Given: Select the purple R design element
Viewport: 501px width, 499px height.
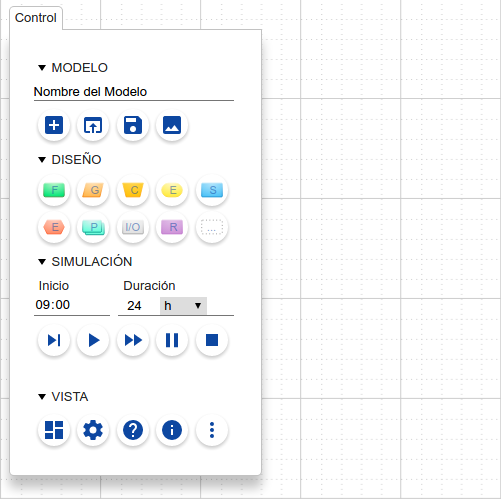Looking at the screenshot, I should [172, 227].
